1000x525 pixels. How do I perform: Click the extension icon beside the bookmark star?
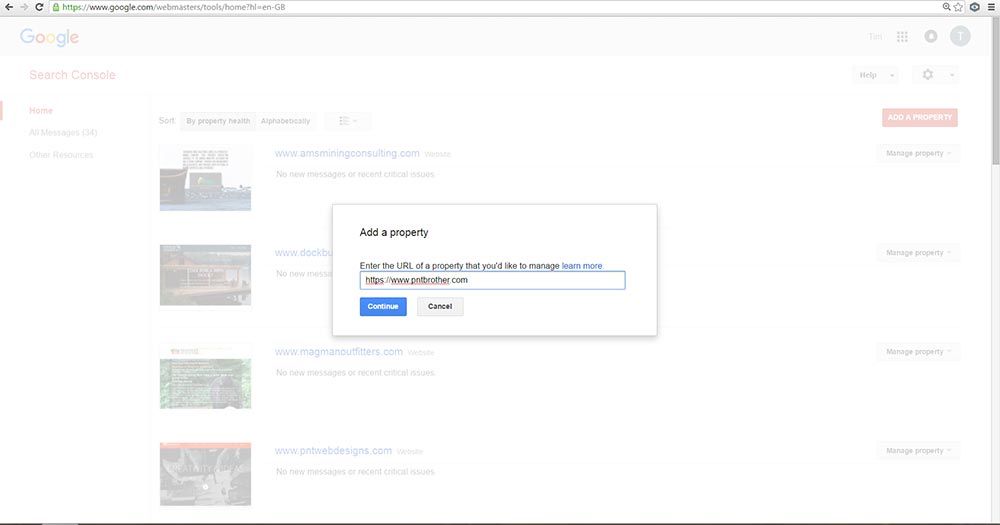click(974, 7)
